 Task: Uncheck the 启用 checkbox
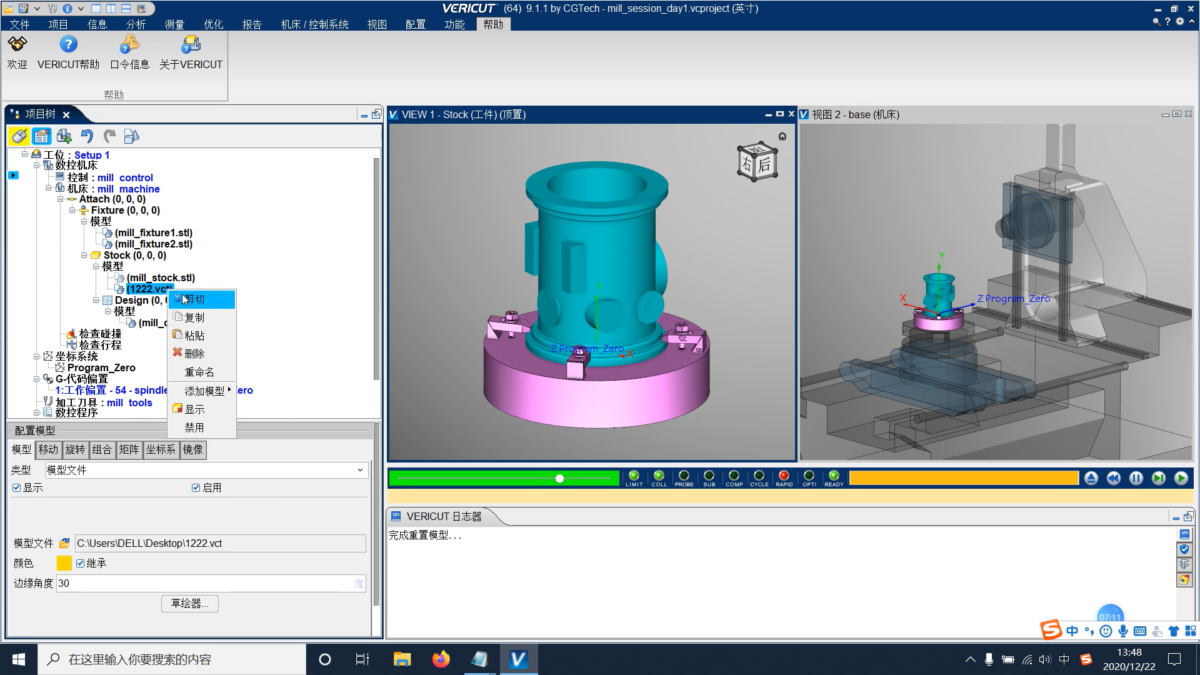[196, 488]
